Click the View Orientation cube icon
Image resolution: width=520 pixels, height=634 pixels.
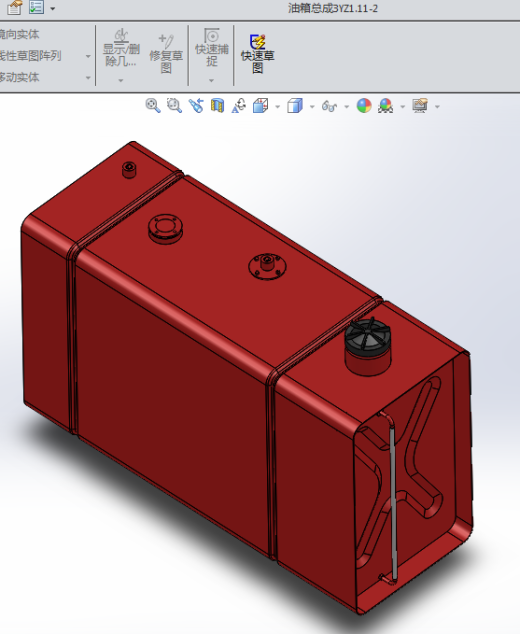[x=260, y=106]
